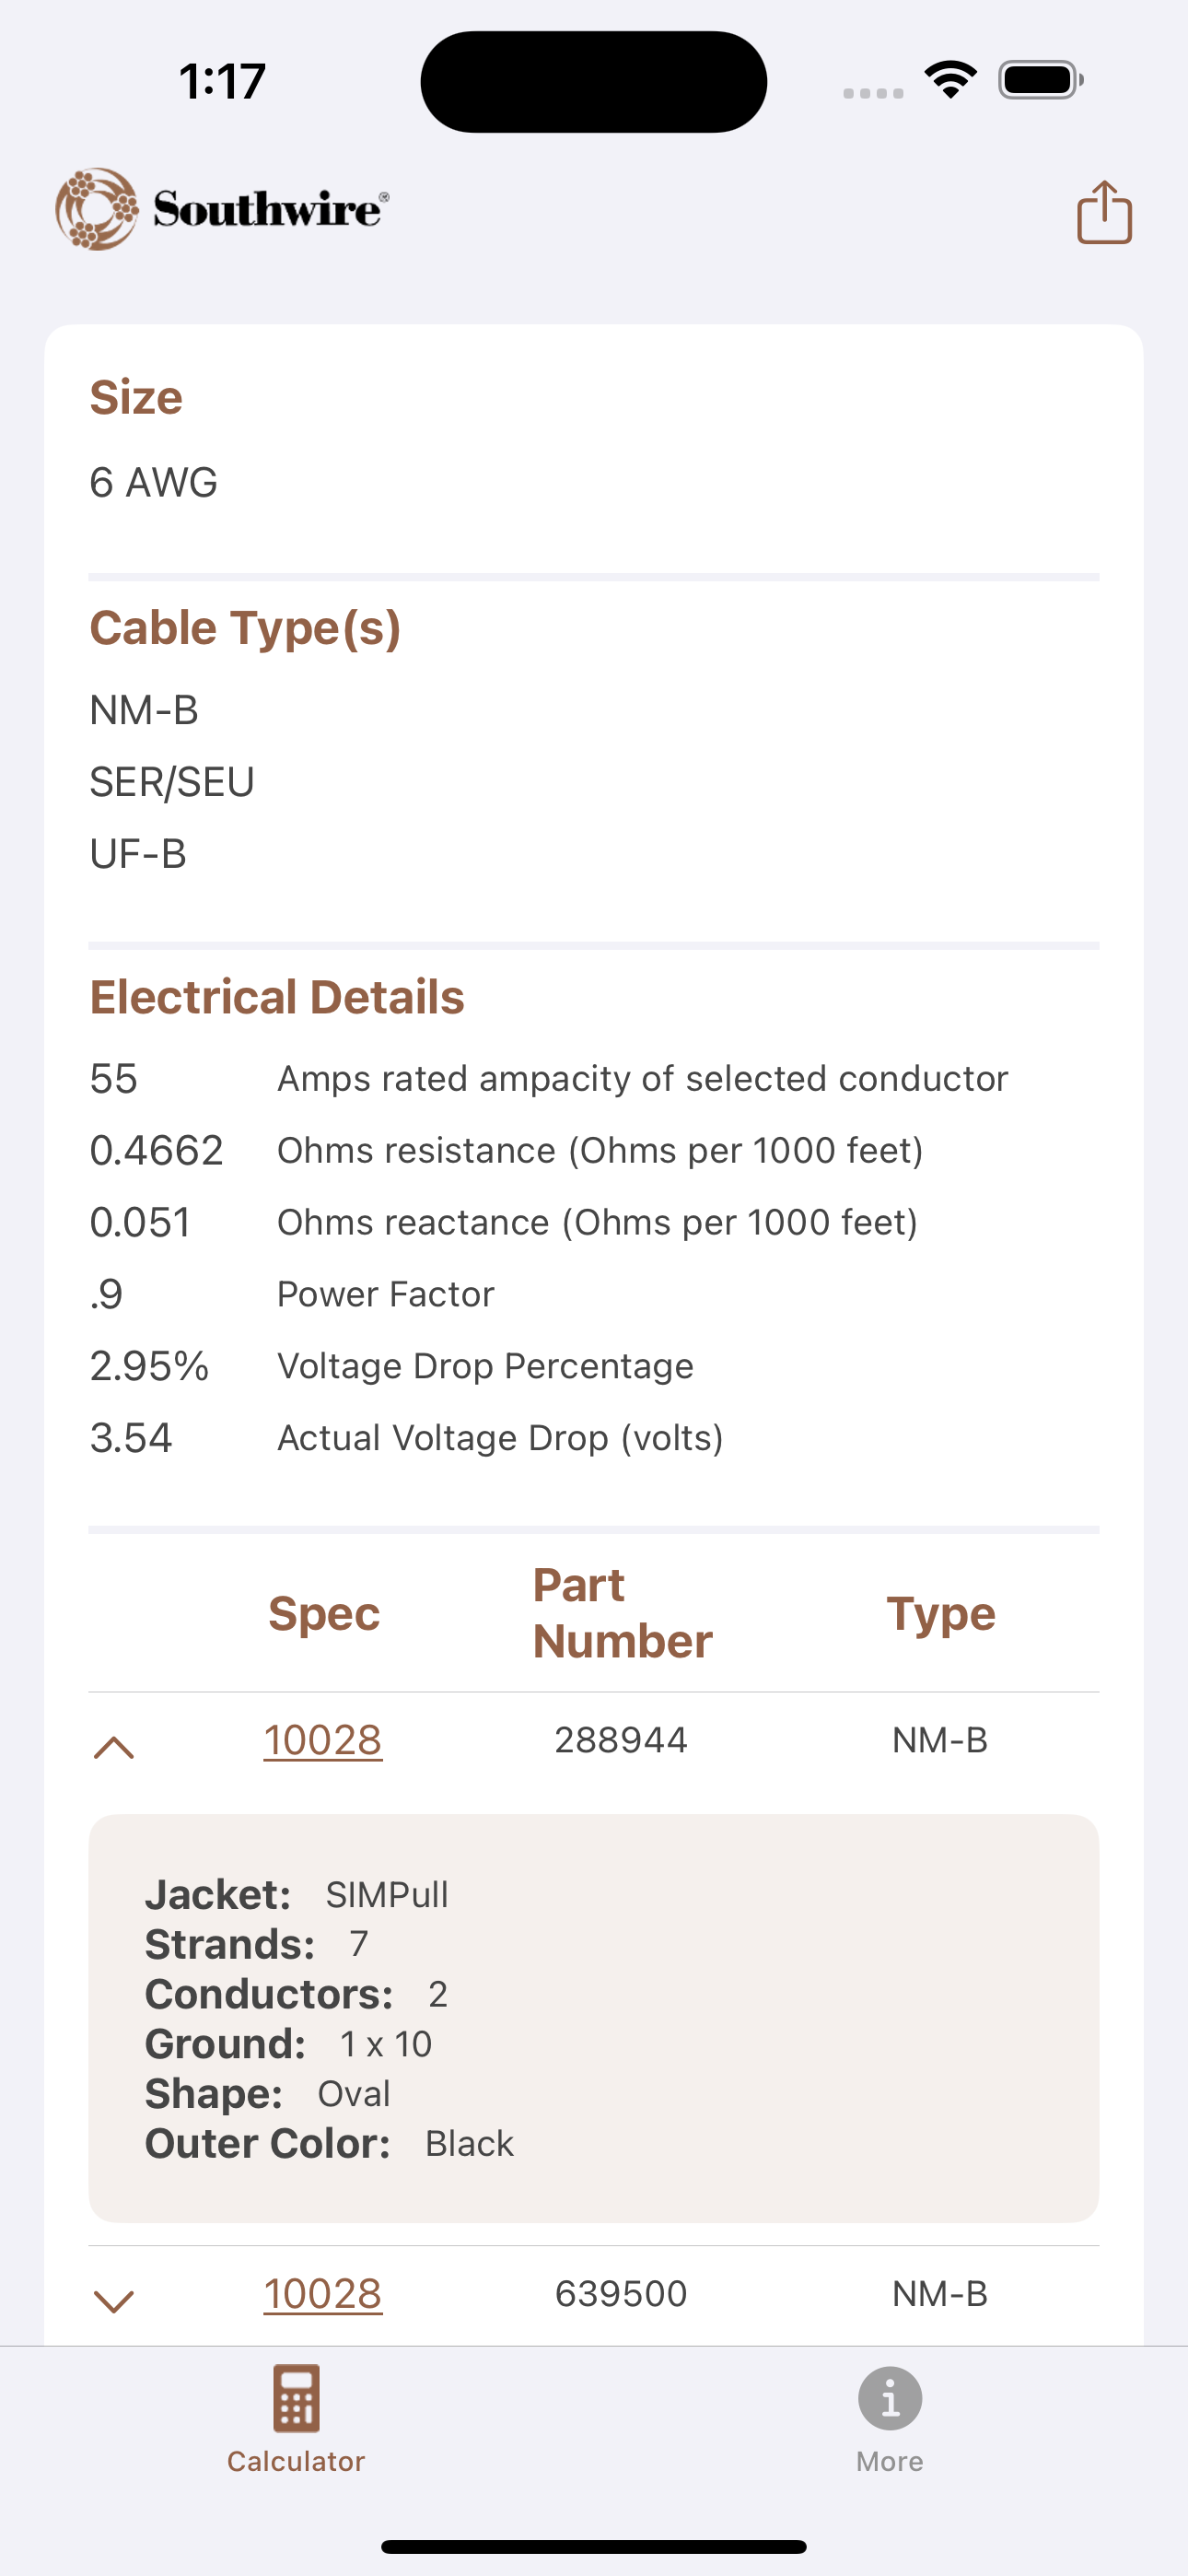The width and height of the screenshot is (1188, 2576).
Task: Tap the share icon in the header
Action: 1104,212
